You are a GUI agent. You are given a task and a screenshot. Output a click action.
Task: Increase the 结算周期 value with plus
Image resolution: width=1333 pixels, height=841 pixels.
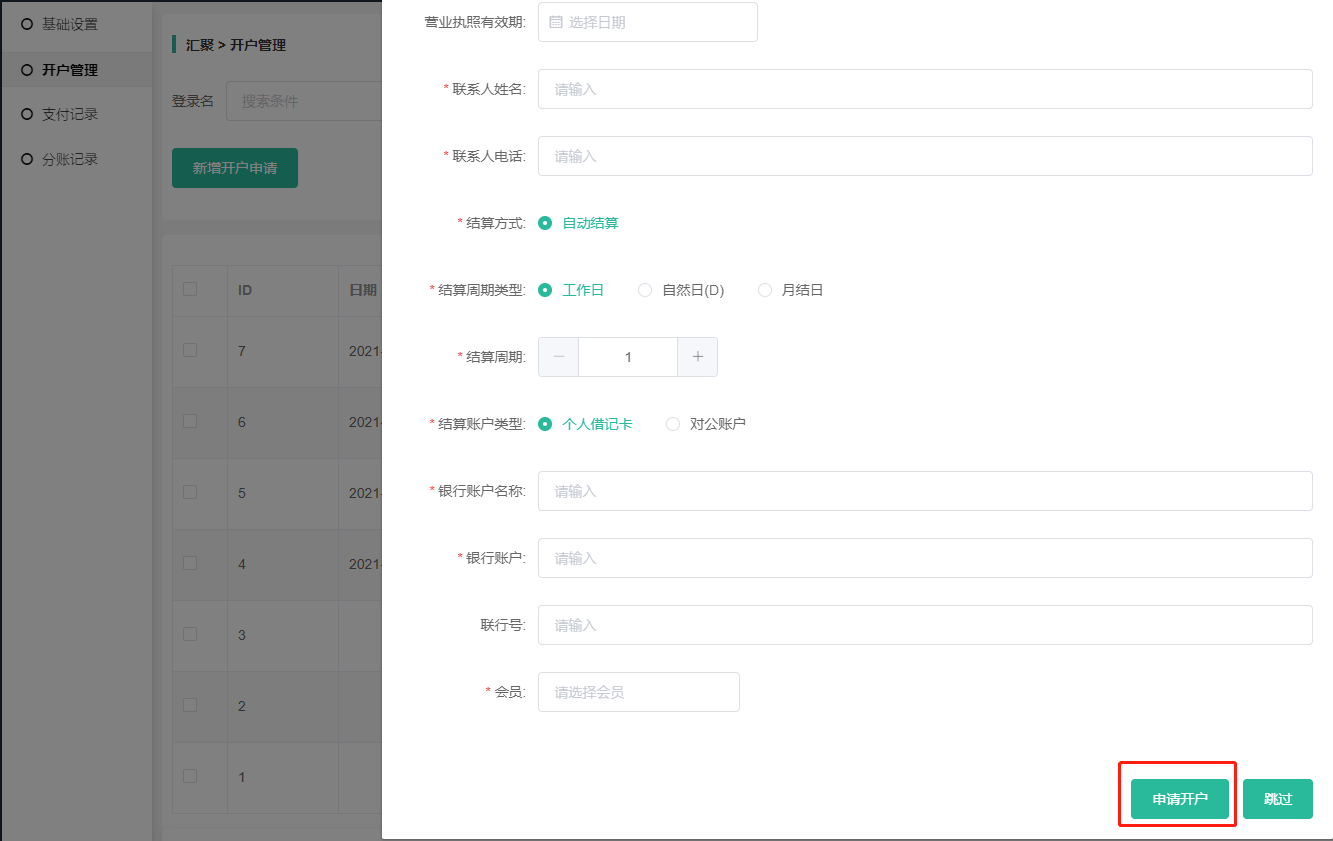698,357
